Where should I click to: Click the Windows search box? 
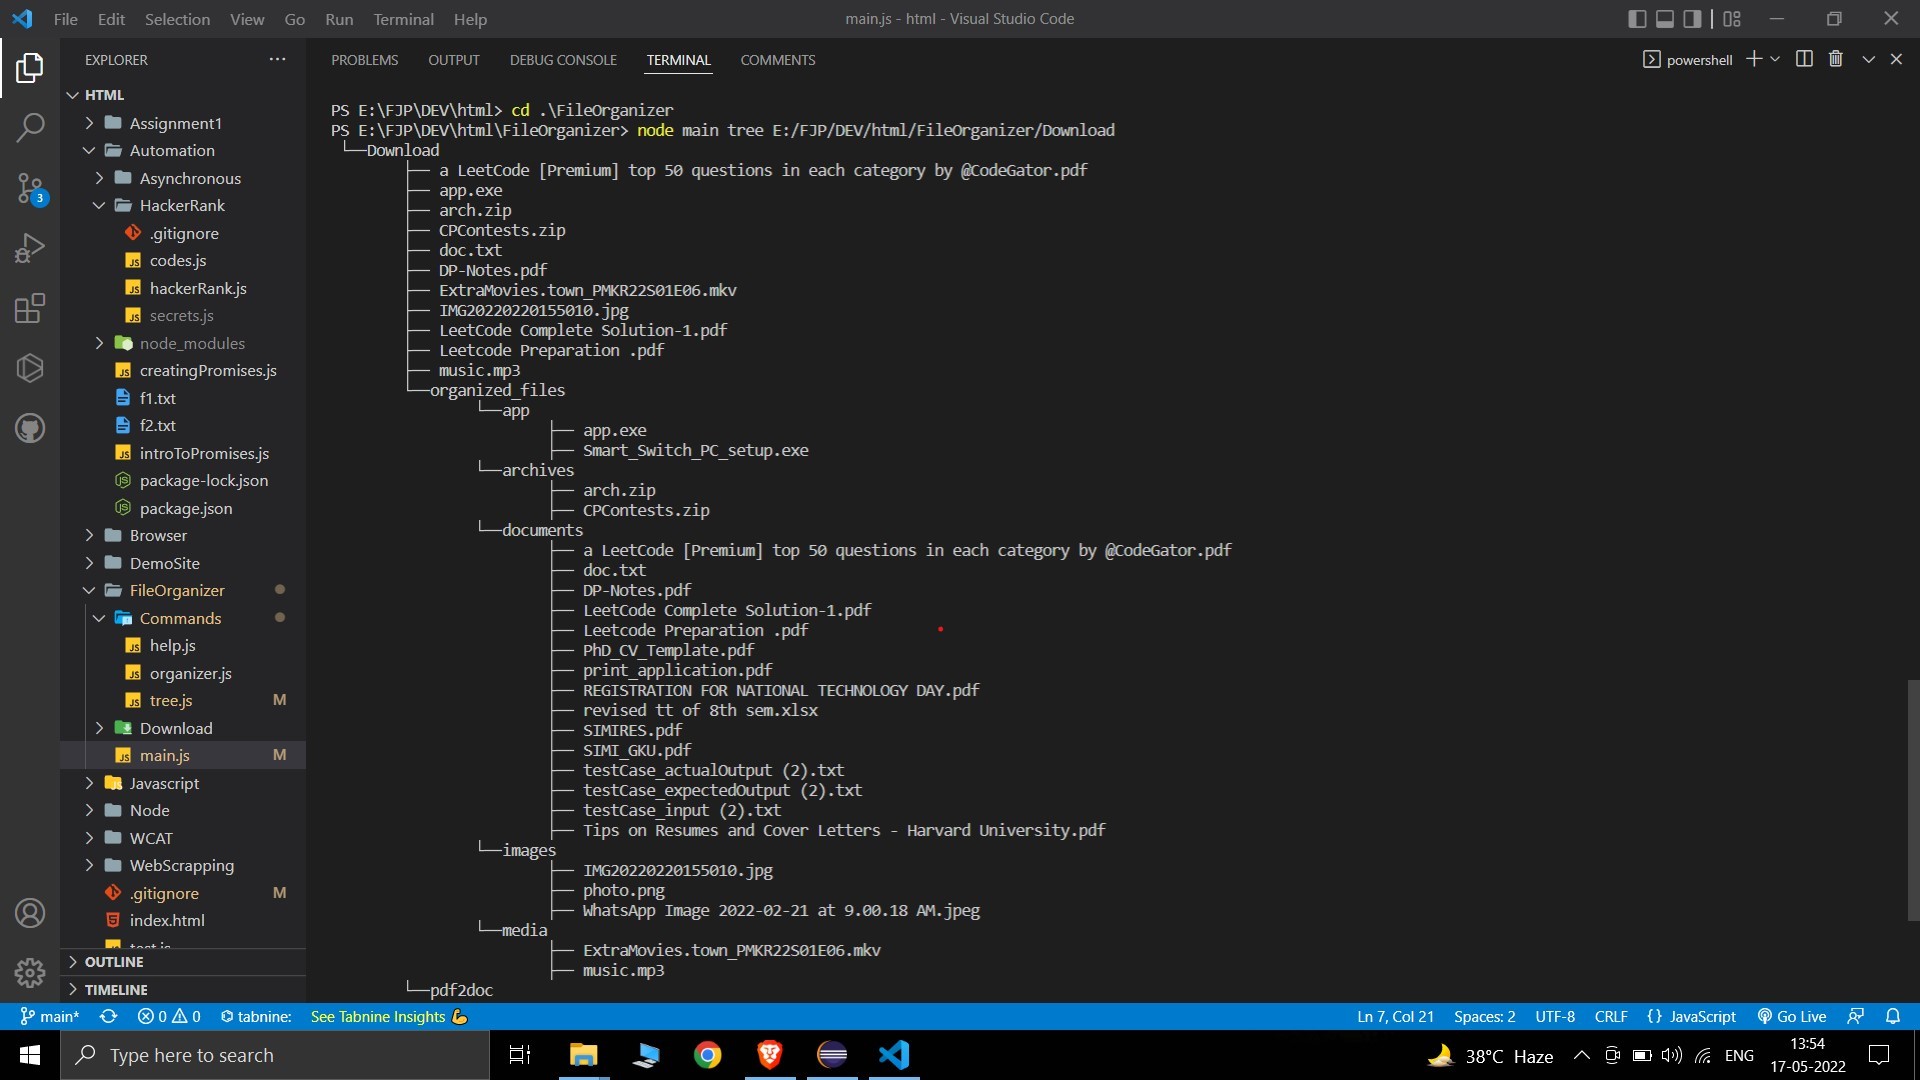275,1055
